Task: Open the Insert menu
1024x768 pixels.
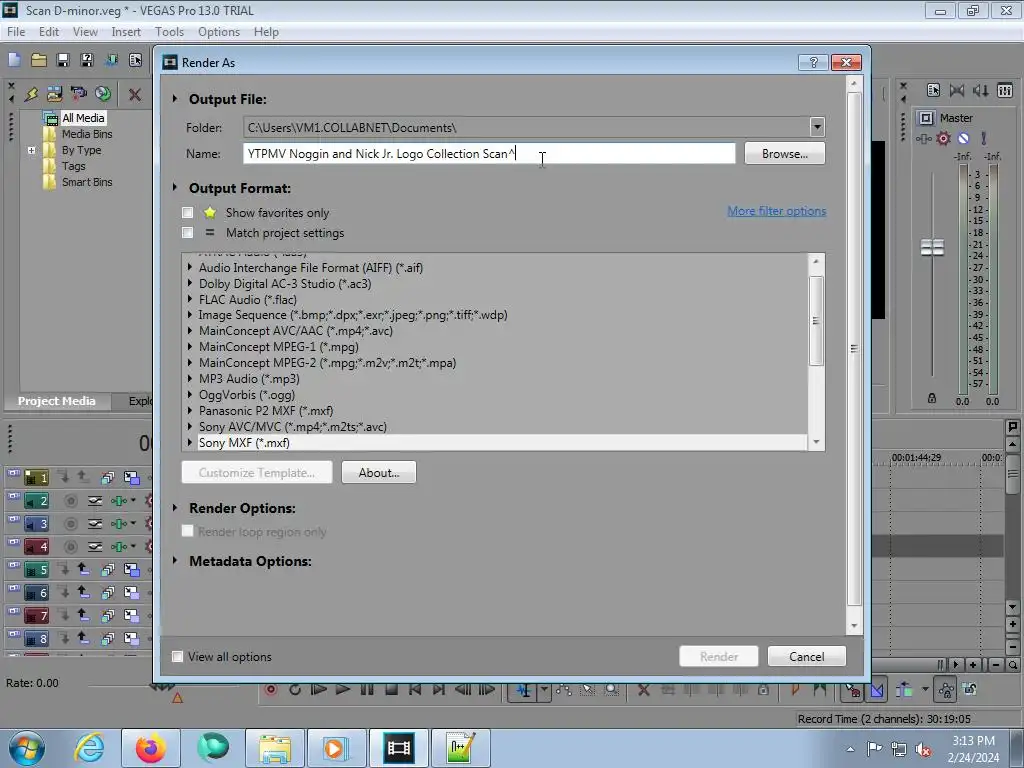Action: point(126,31)
